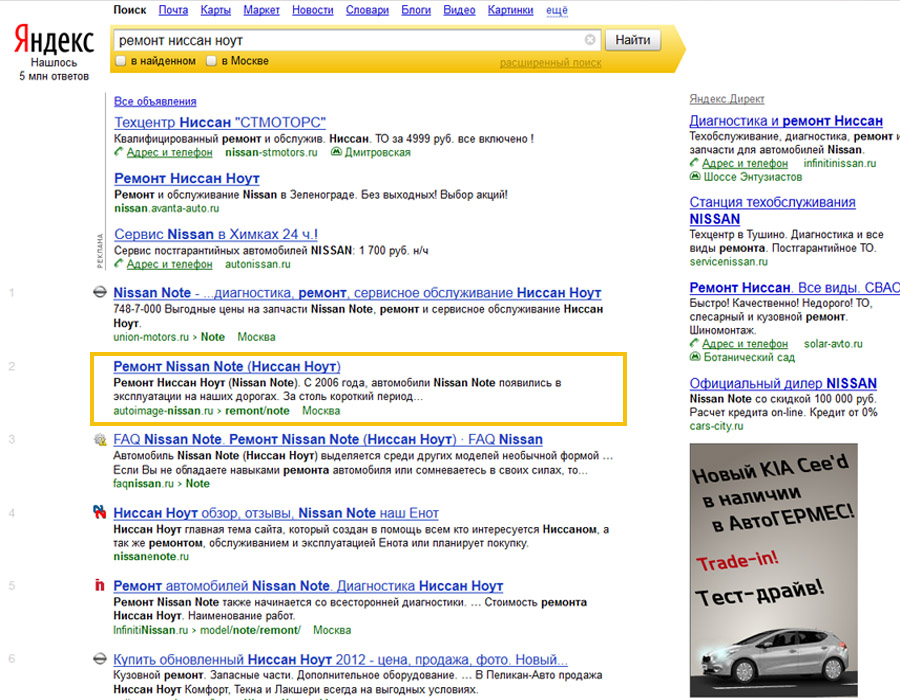Open result 'Ремонт Nissan Note (Ниссан Ноут)'
This screenshot has height=700, width=900.
[x=227, y=366]
